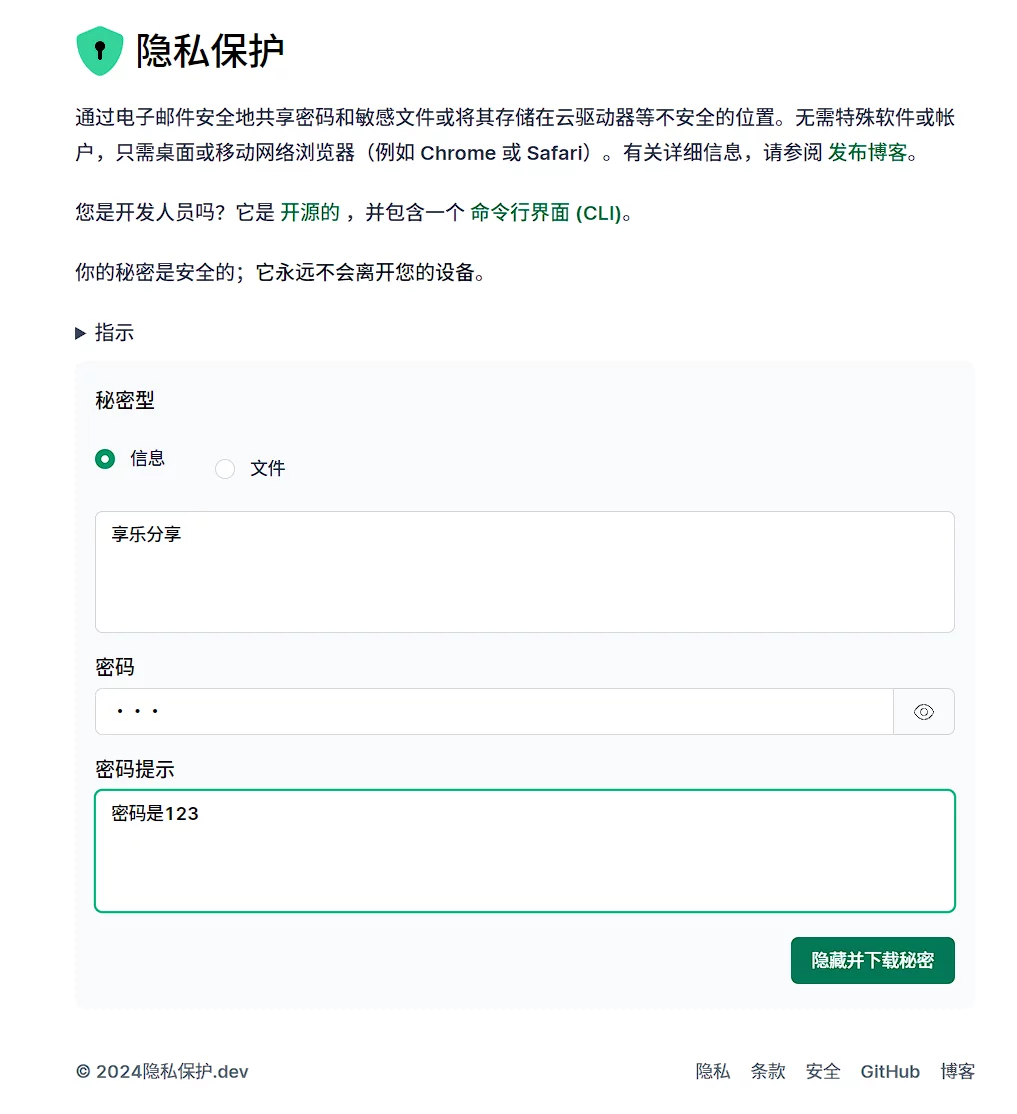Open the GitHub footer link
Image resolution: width=1017 pixels, height=1114 pixels.
coord(890,1072)
